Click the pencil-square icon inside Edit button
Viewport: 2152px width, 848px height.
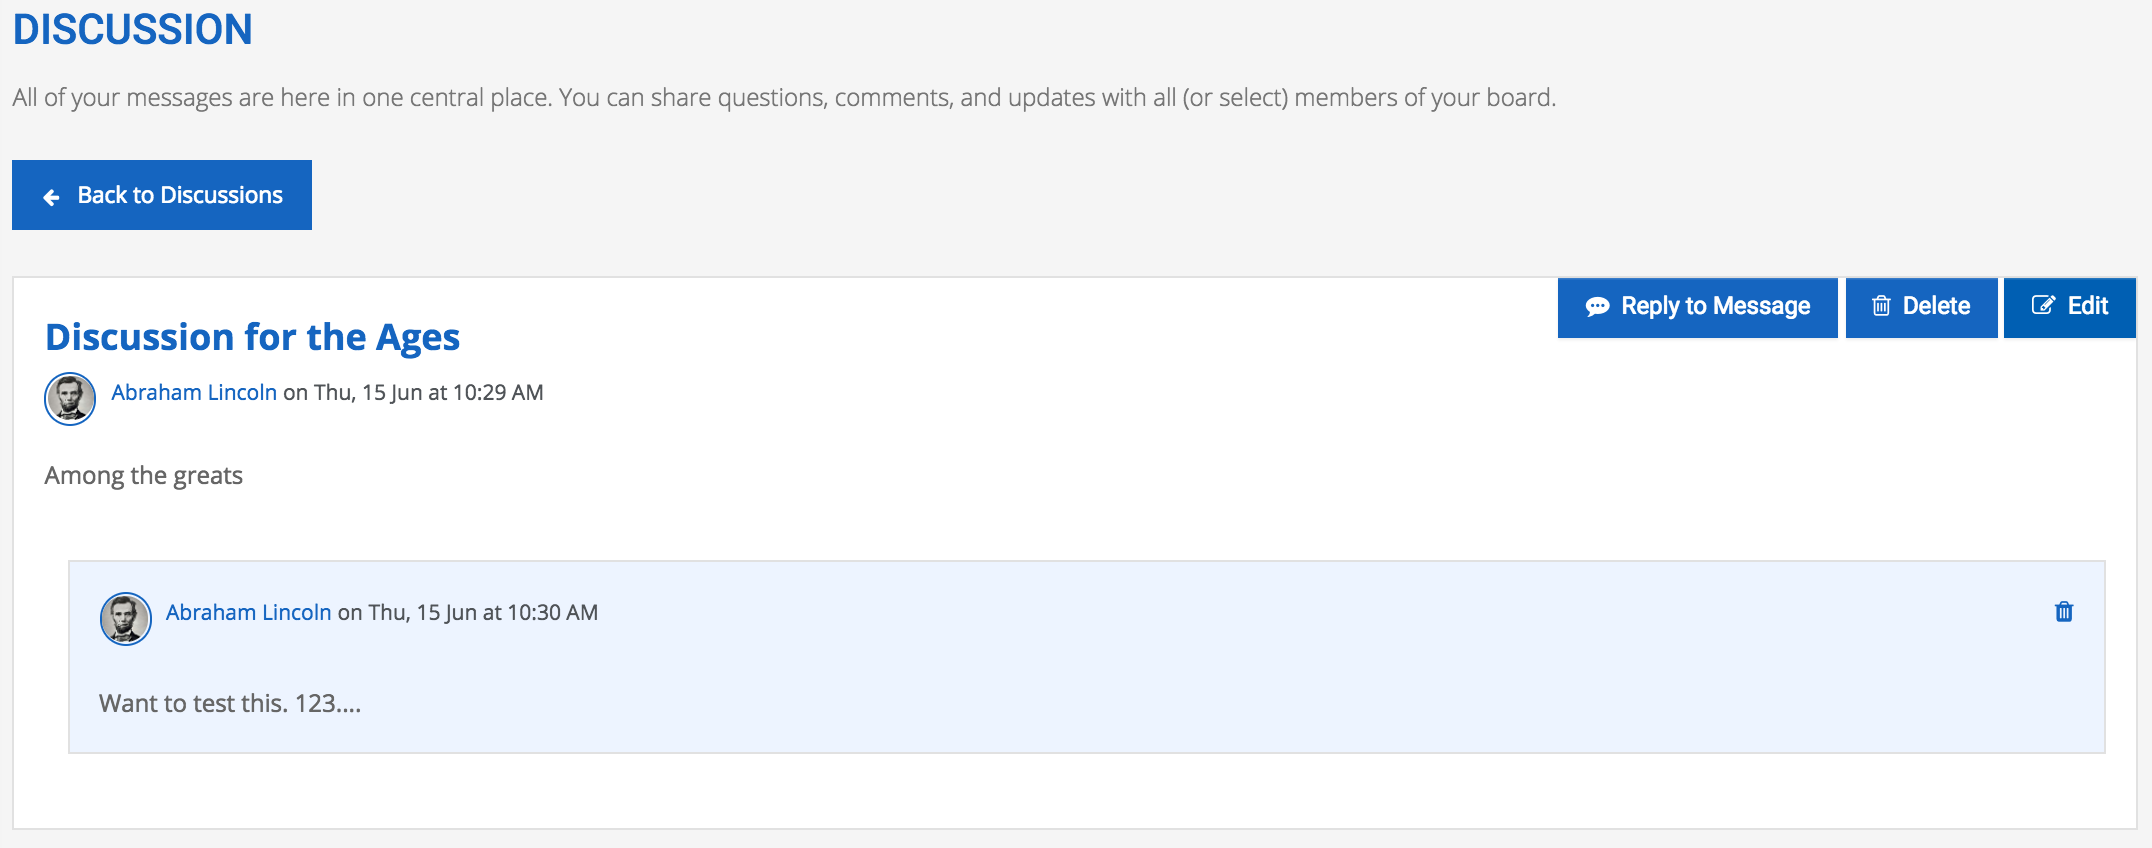pyautogui.click(x=2043, y=305)
